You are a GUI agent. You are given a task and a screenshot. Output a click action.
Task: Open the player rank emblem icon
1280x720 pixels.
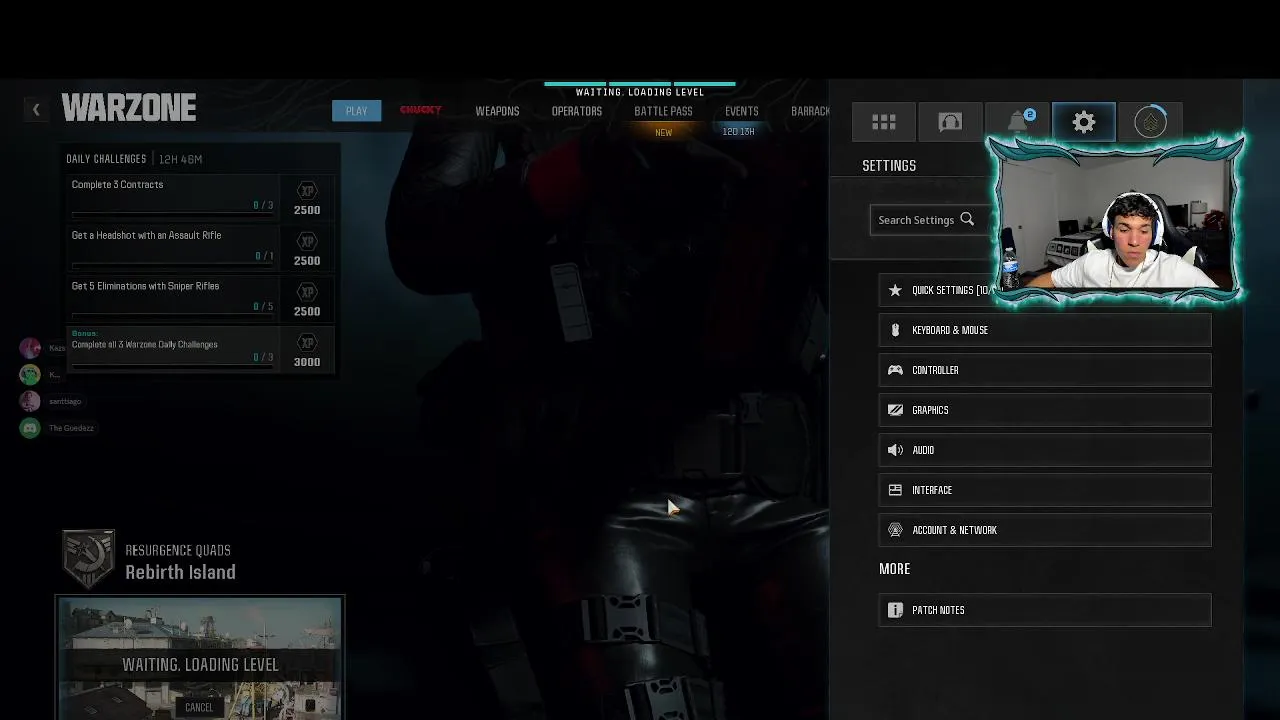[1150, 122]
